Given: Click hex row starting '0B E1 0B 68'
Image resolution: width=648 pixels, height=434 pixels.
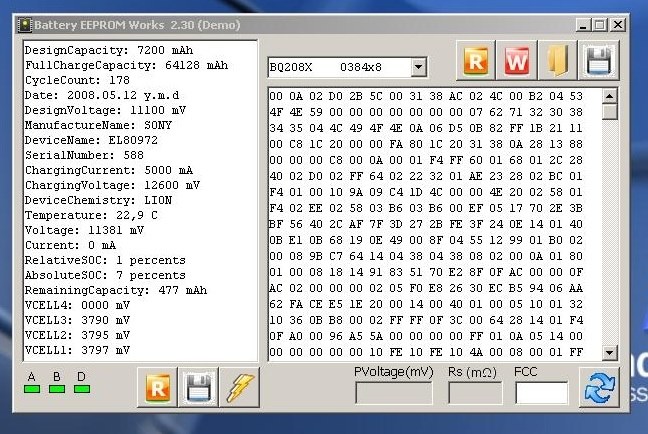Looking at the screenshot, I should pyautogui.click(x=426, y=240).
